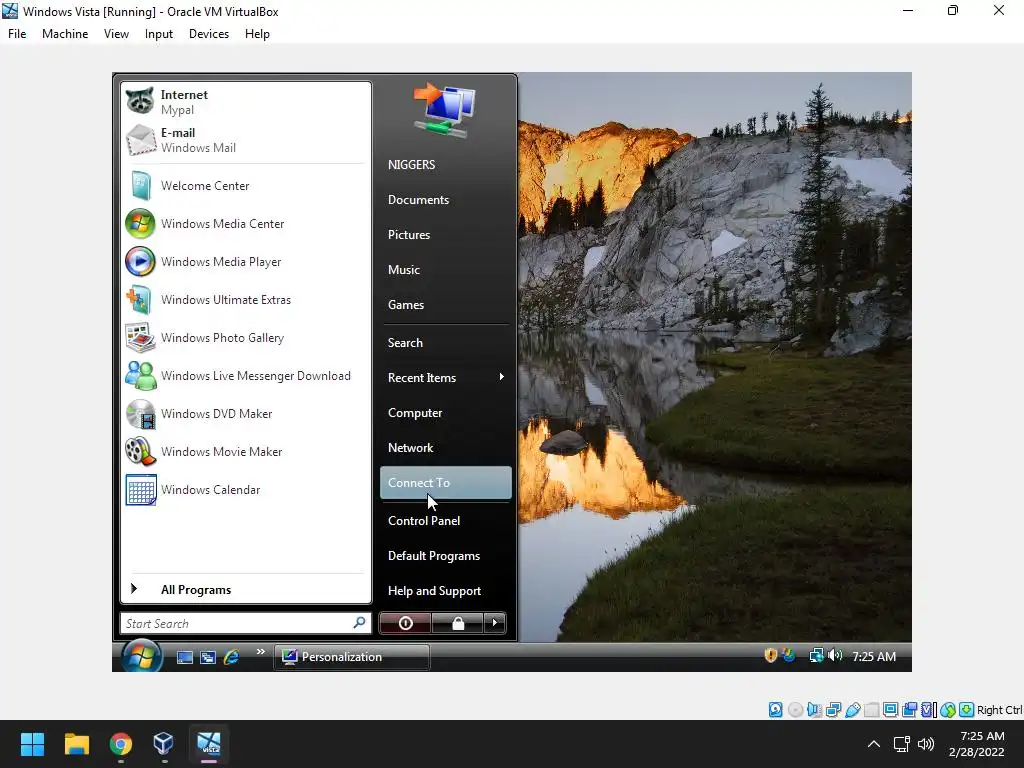Click Personalization taskbar button
The height and width of the screenshot is (768, 1024).
[x=352, y=657]
